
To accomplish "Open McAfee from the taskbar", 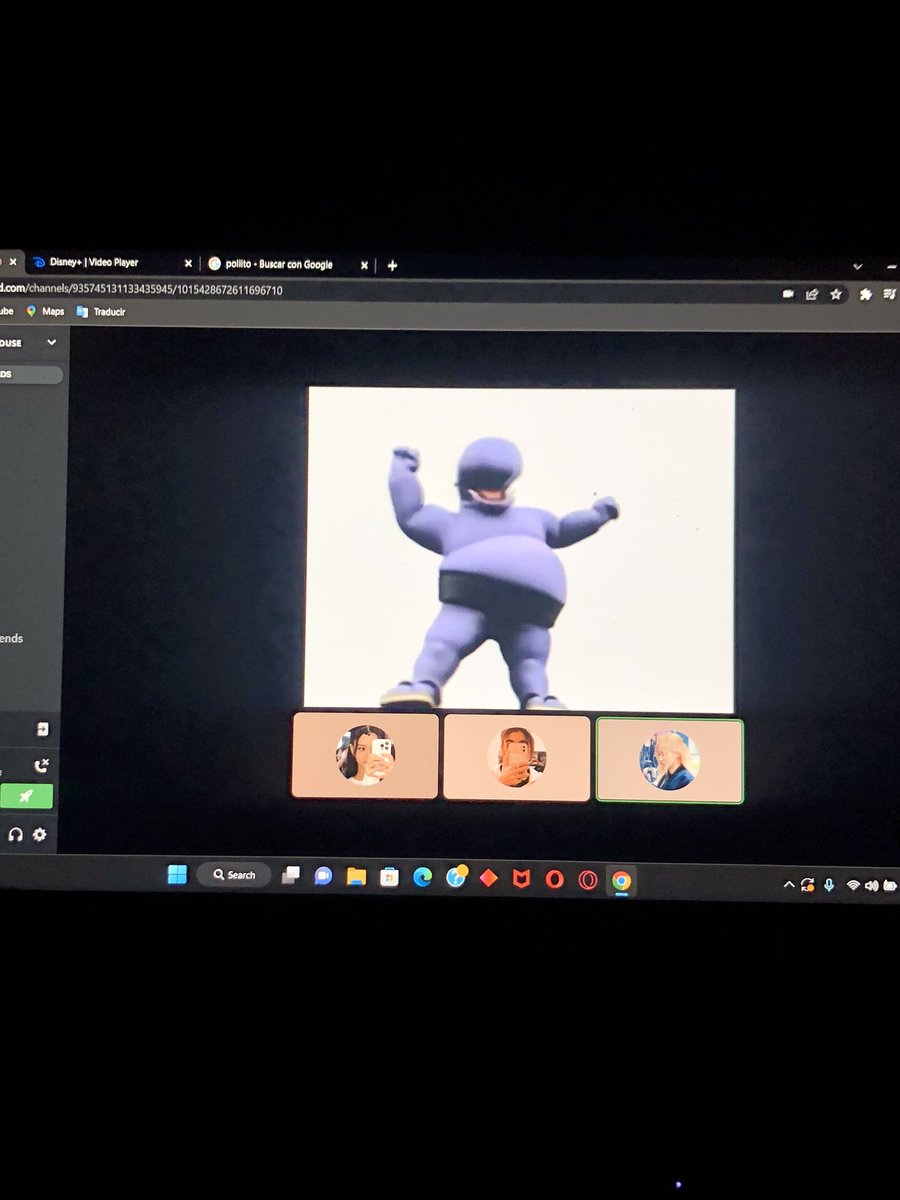I will pos(521,880).
